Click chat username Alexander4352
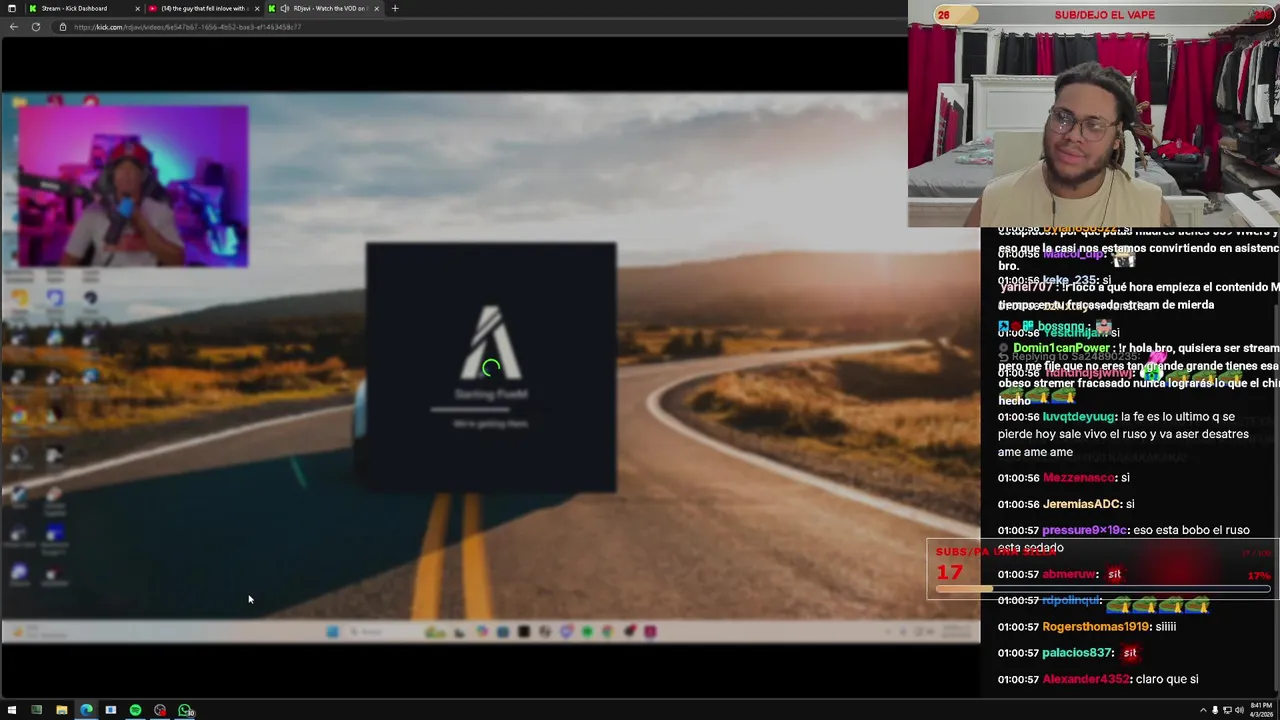The width and height of the screenshot is (1280, 720). click(1087, 680)
